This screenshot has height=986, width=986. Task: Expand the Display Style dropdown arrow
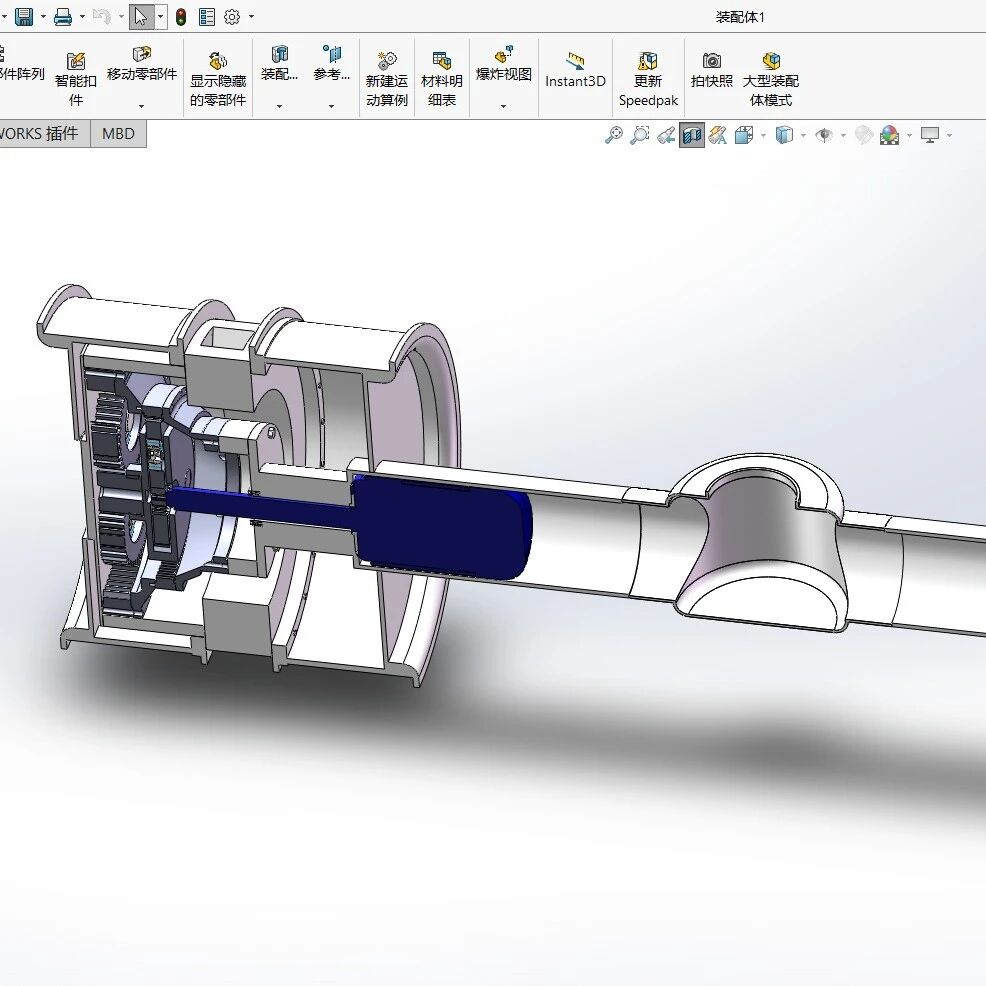[x=804, y=135]
